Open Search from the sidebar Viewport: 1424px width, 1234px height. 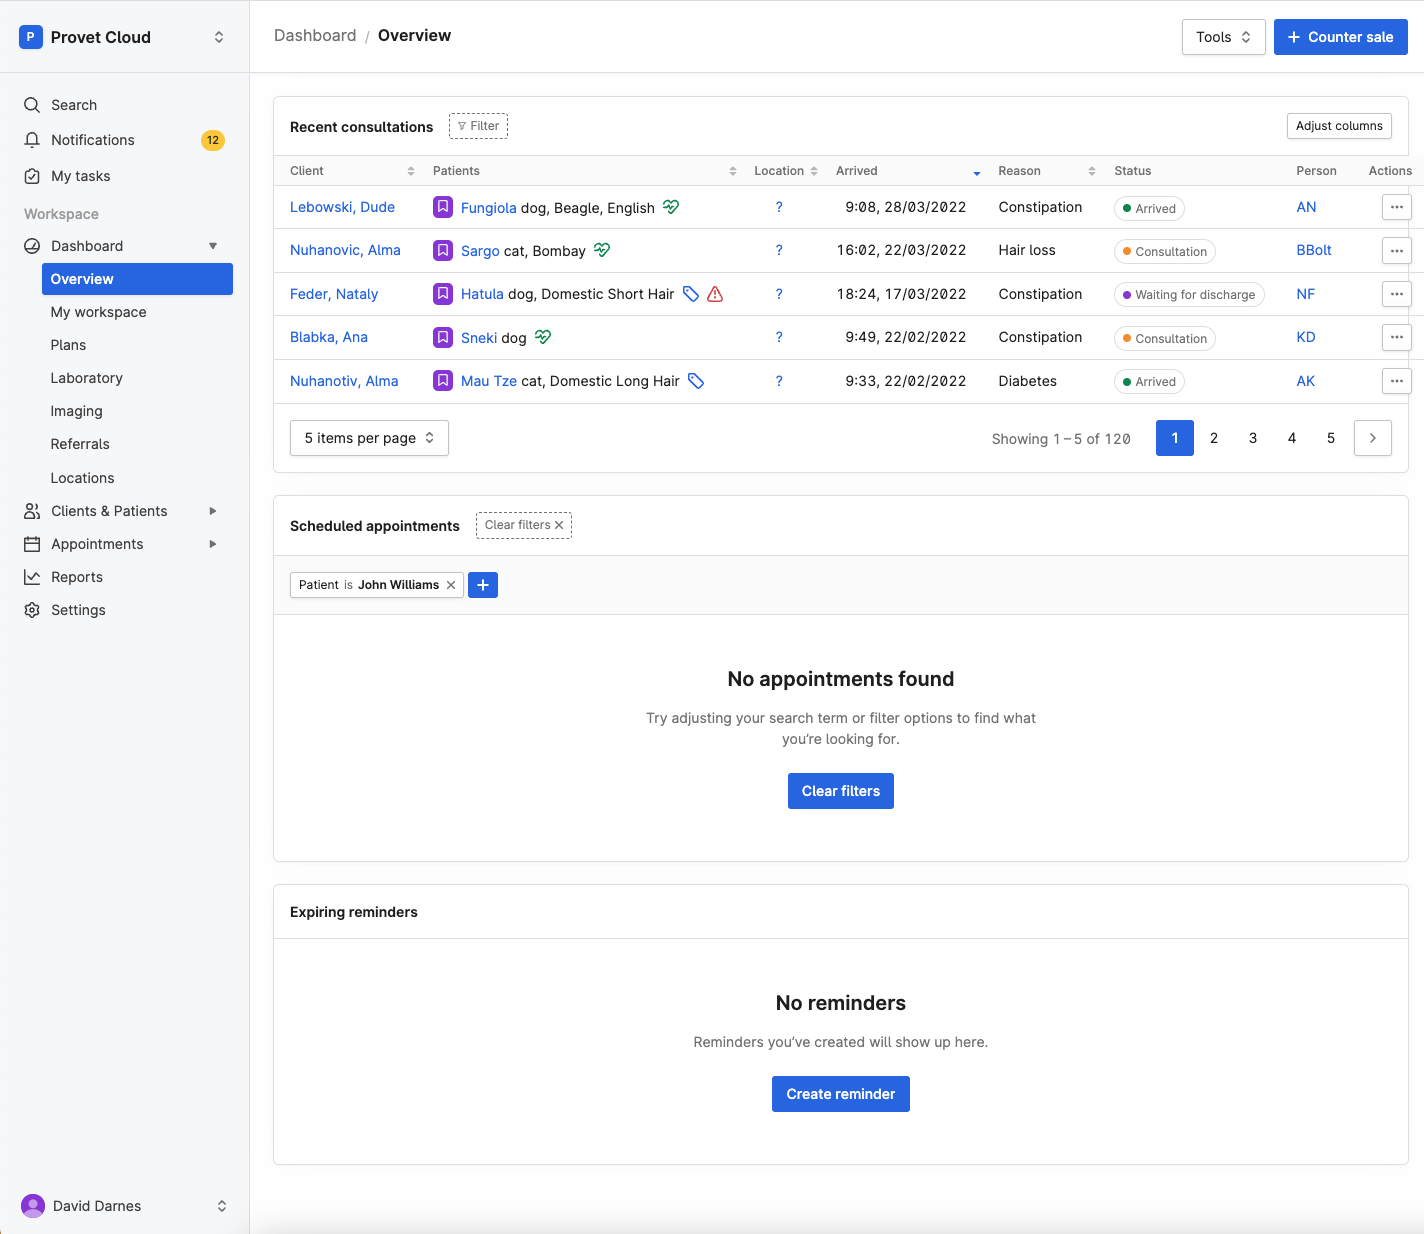pos(31,105)
